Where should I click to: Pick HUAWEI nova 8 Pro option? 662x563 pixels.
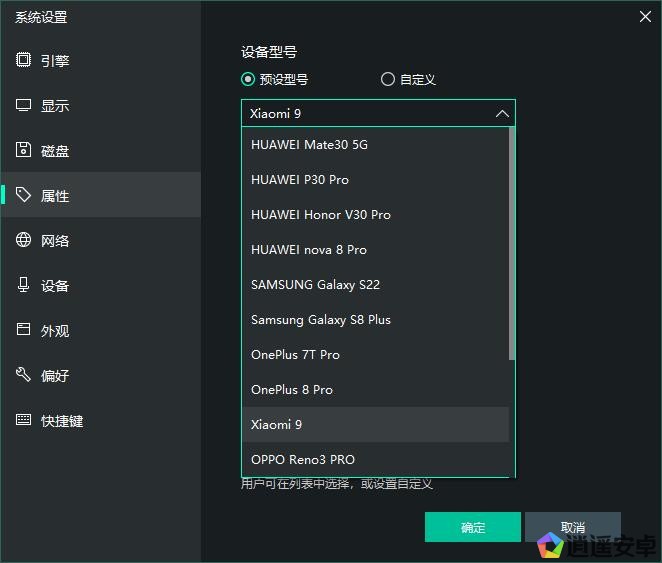pyautogui.click(x=376, y=250)
